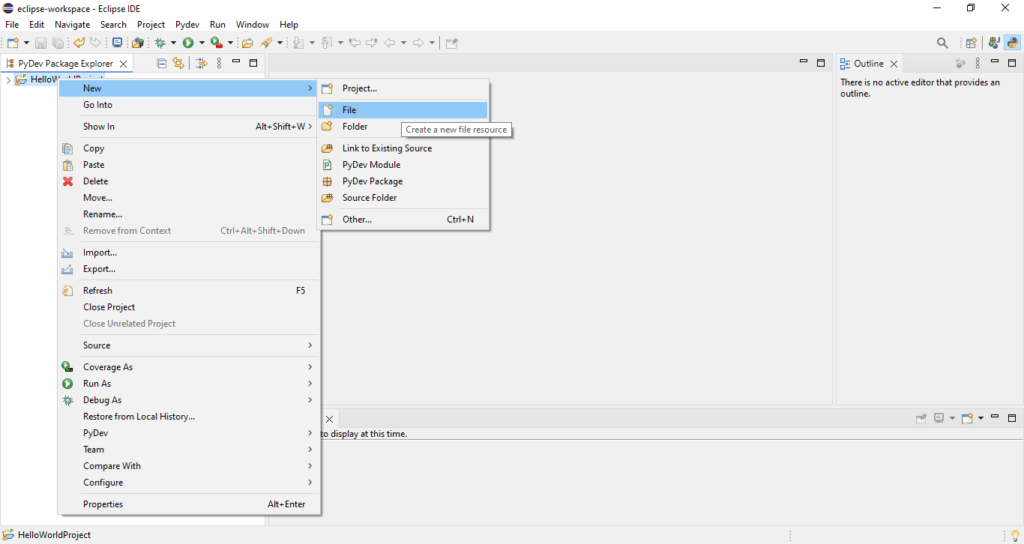Choose Other... from the New submenu

[x=403, y=219]
